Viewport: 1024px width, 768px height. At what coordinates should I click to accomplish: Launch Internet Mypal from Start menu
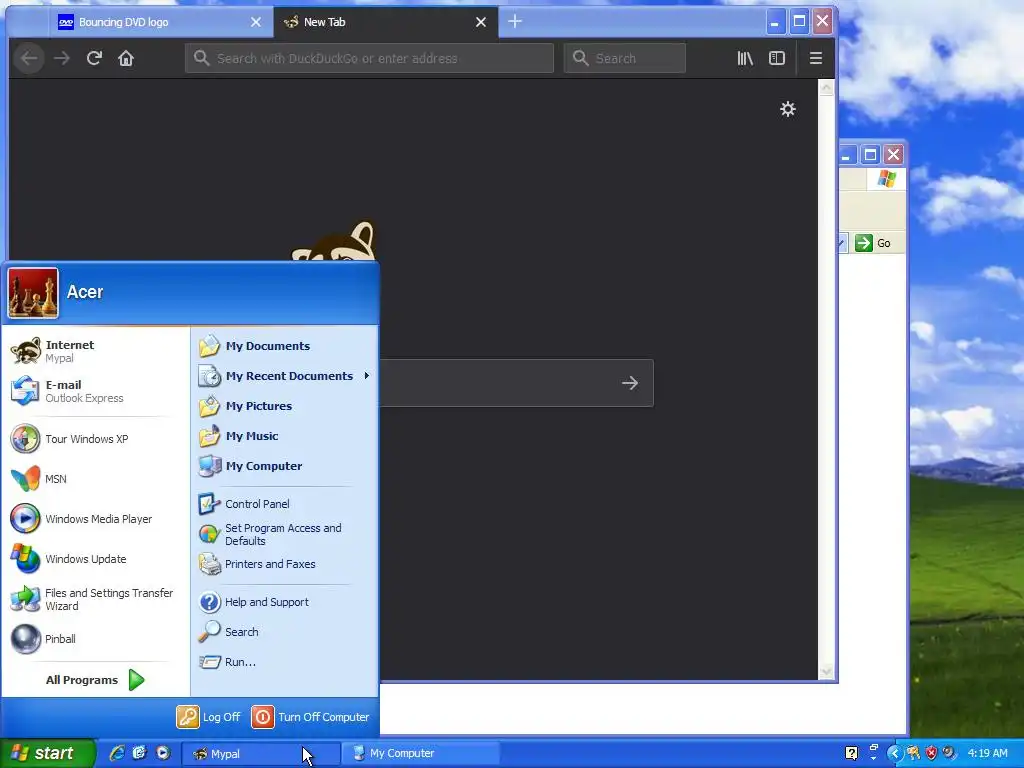pos(95,351)
